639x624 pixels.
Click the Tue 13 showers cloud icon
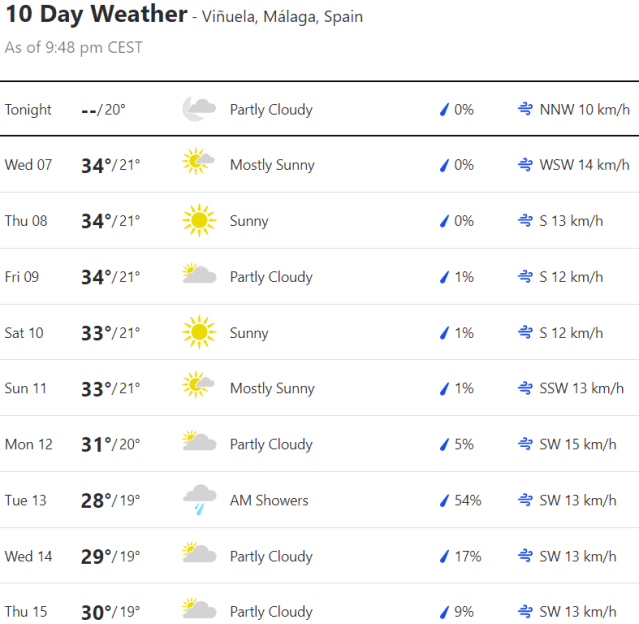pos(198,499)
